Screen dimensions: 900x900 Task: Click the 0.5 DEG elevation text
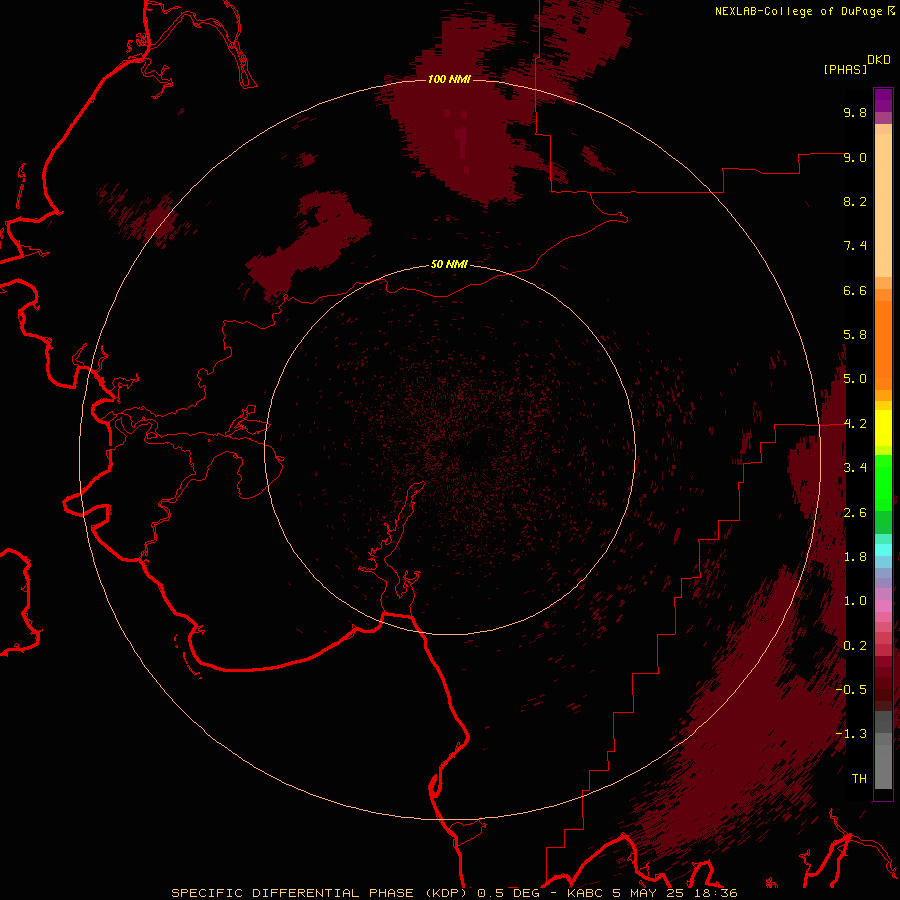[x=509, y=893]
